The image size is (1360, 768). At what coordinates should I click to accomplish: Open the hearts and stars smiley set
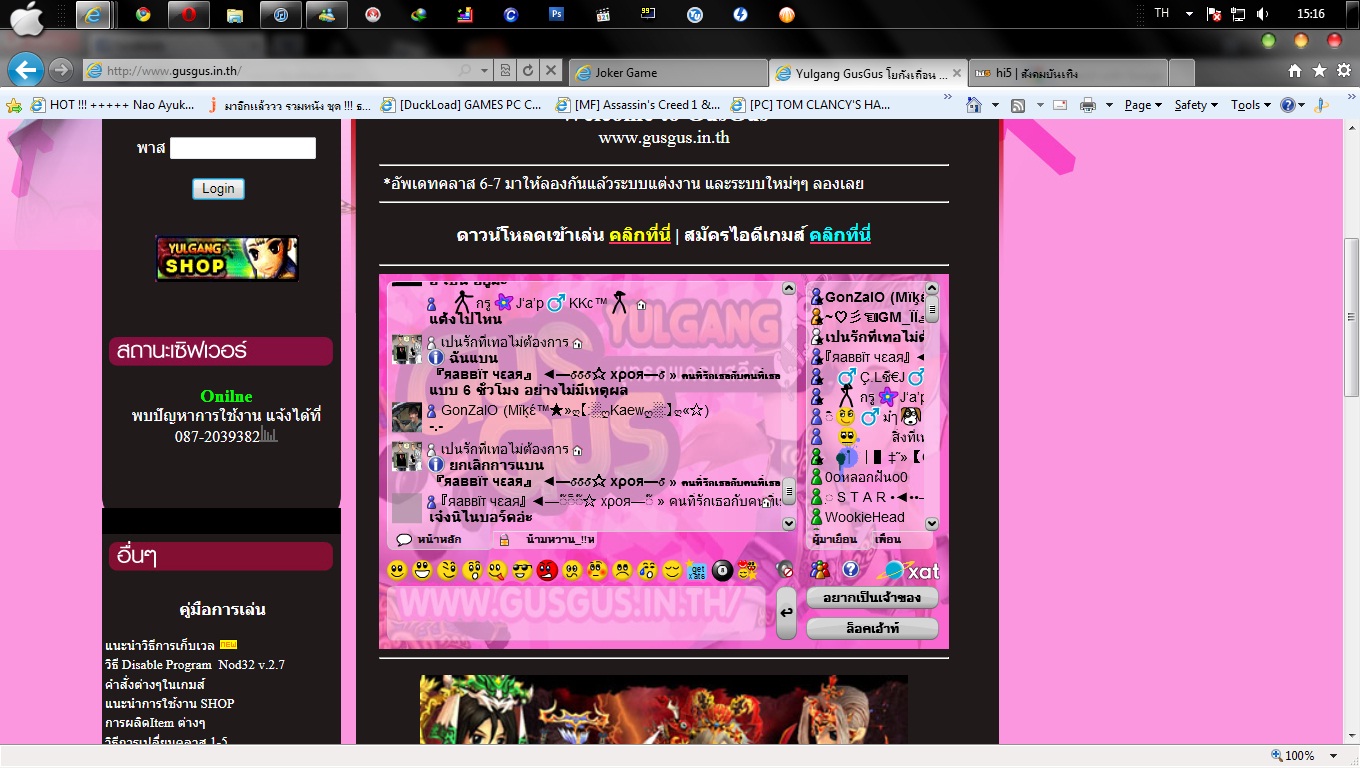(x=747, y=571)
